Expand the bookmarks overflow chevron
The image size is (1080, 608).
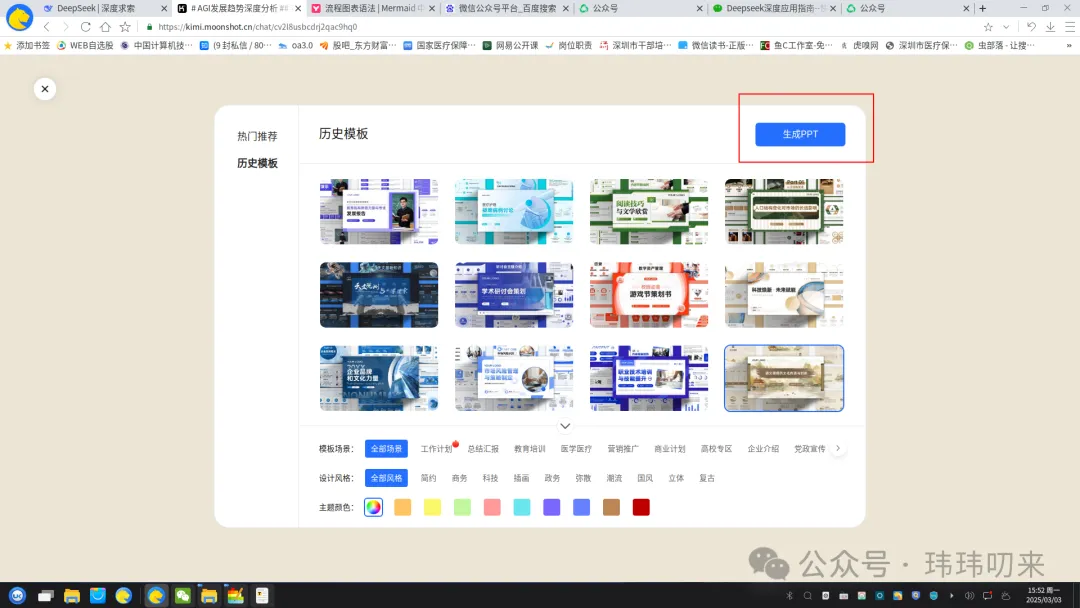1069,45
